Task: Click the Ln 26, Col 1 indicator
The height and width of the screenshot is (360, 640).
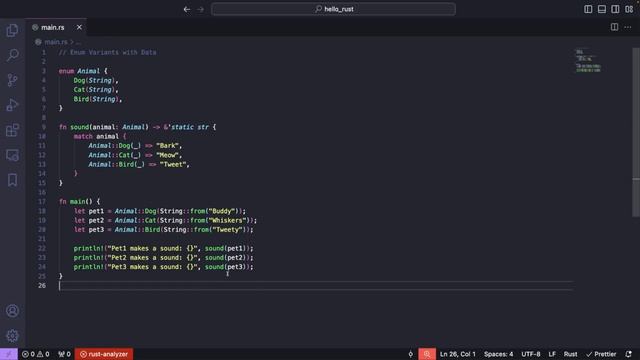Action: click(458, 354)
